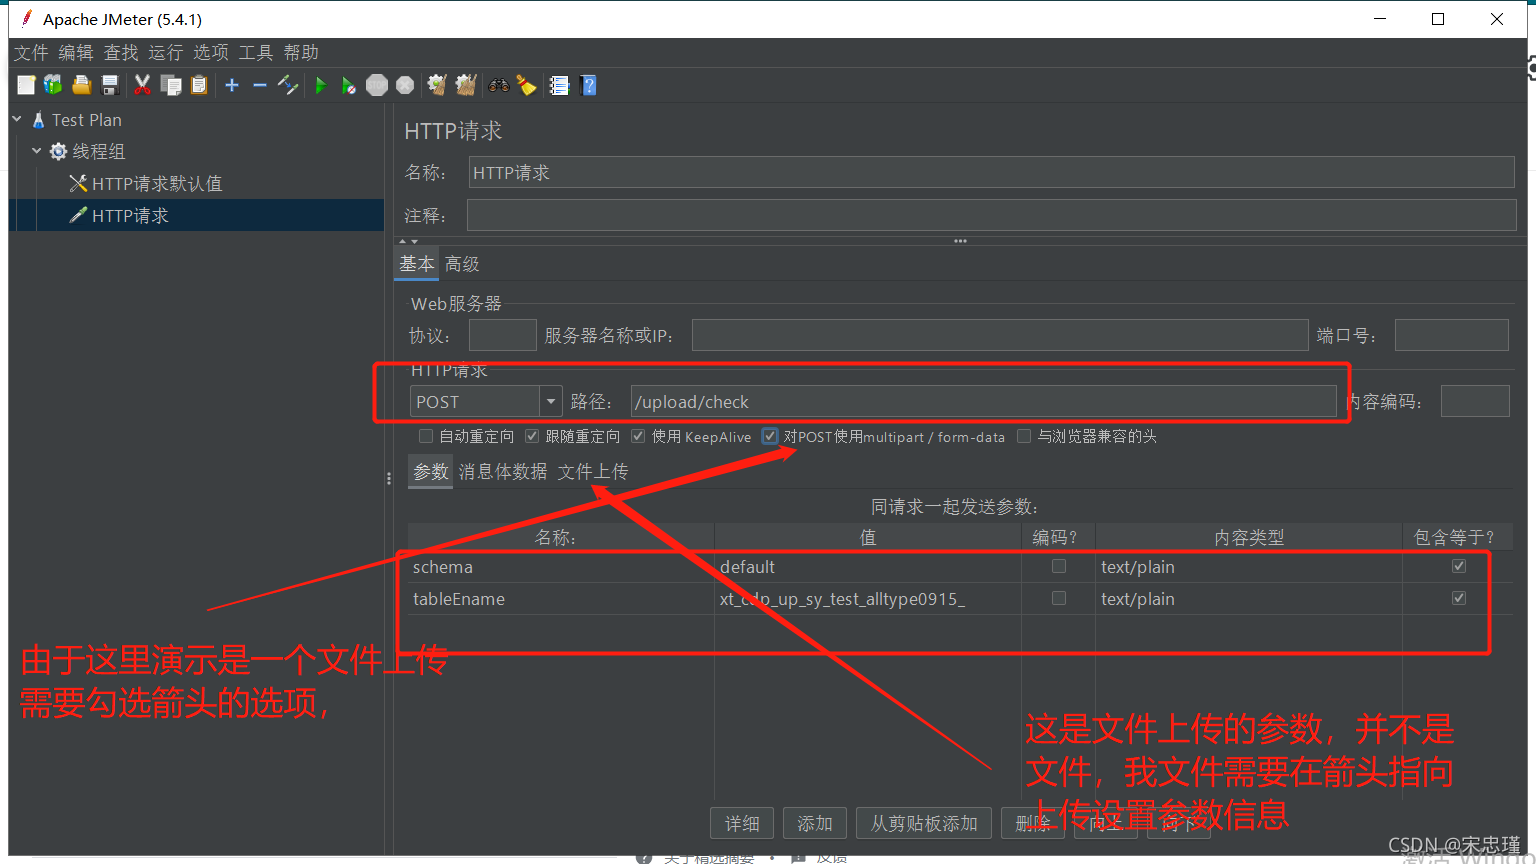Open the POST method dropdown

(551, 402)
